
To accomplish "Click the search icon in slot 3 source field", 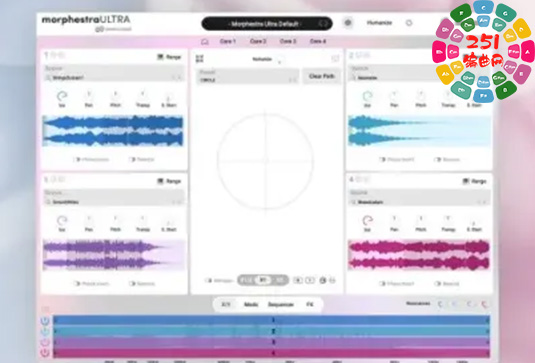I will [48, 202].
